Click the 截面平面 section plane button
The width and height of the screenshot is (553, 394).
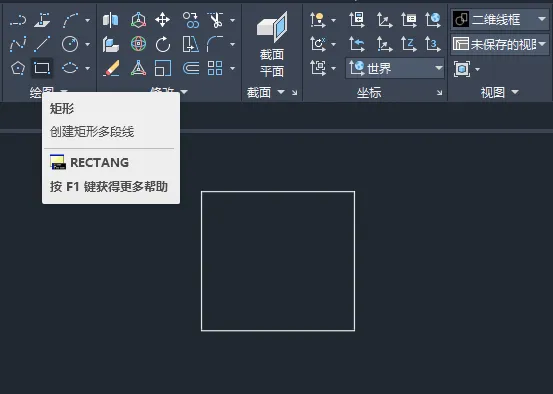point(272,44)
